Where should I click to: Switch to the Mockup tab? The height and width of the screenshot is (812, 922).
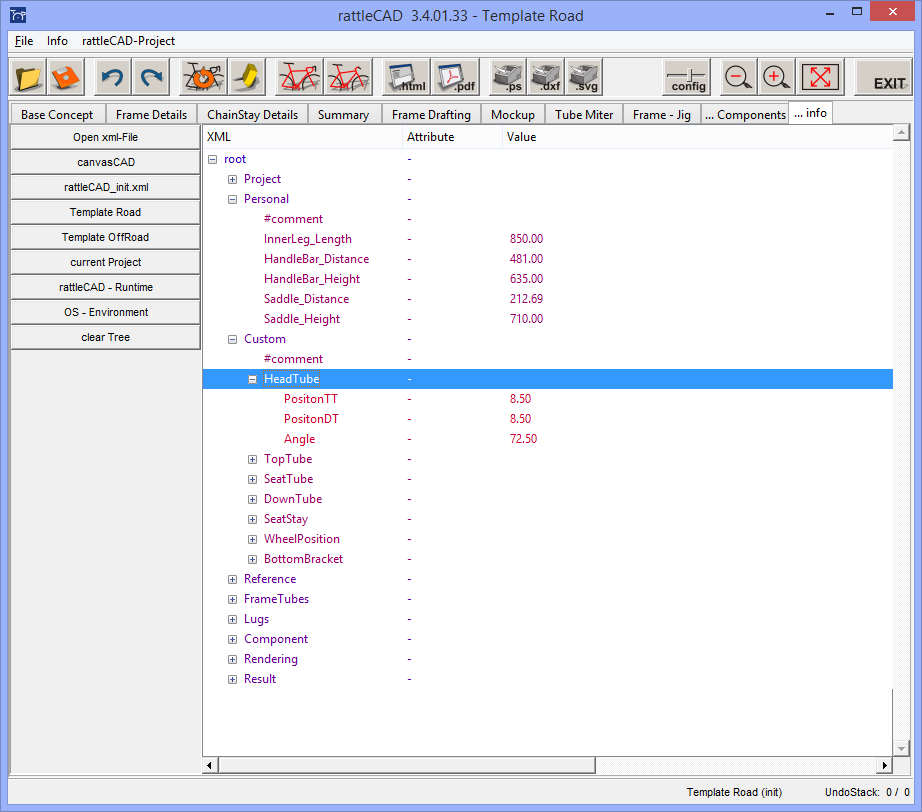coord(513,115)
